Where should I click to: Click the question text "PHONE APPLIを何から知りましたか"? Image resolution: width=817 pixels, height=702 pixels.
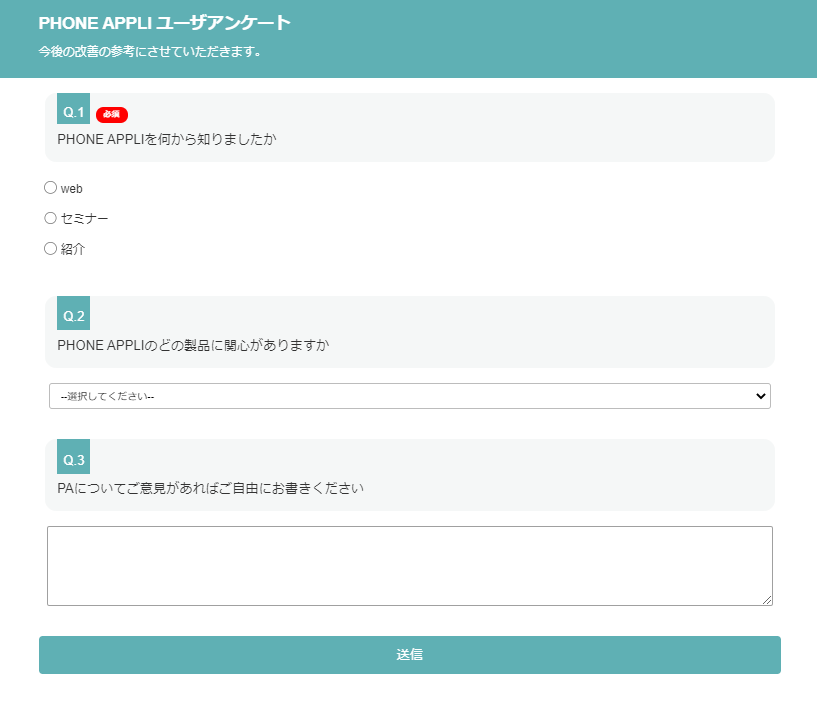167,140
